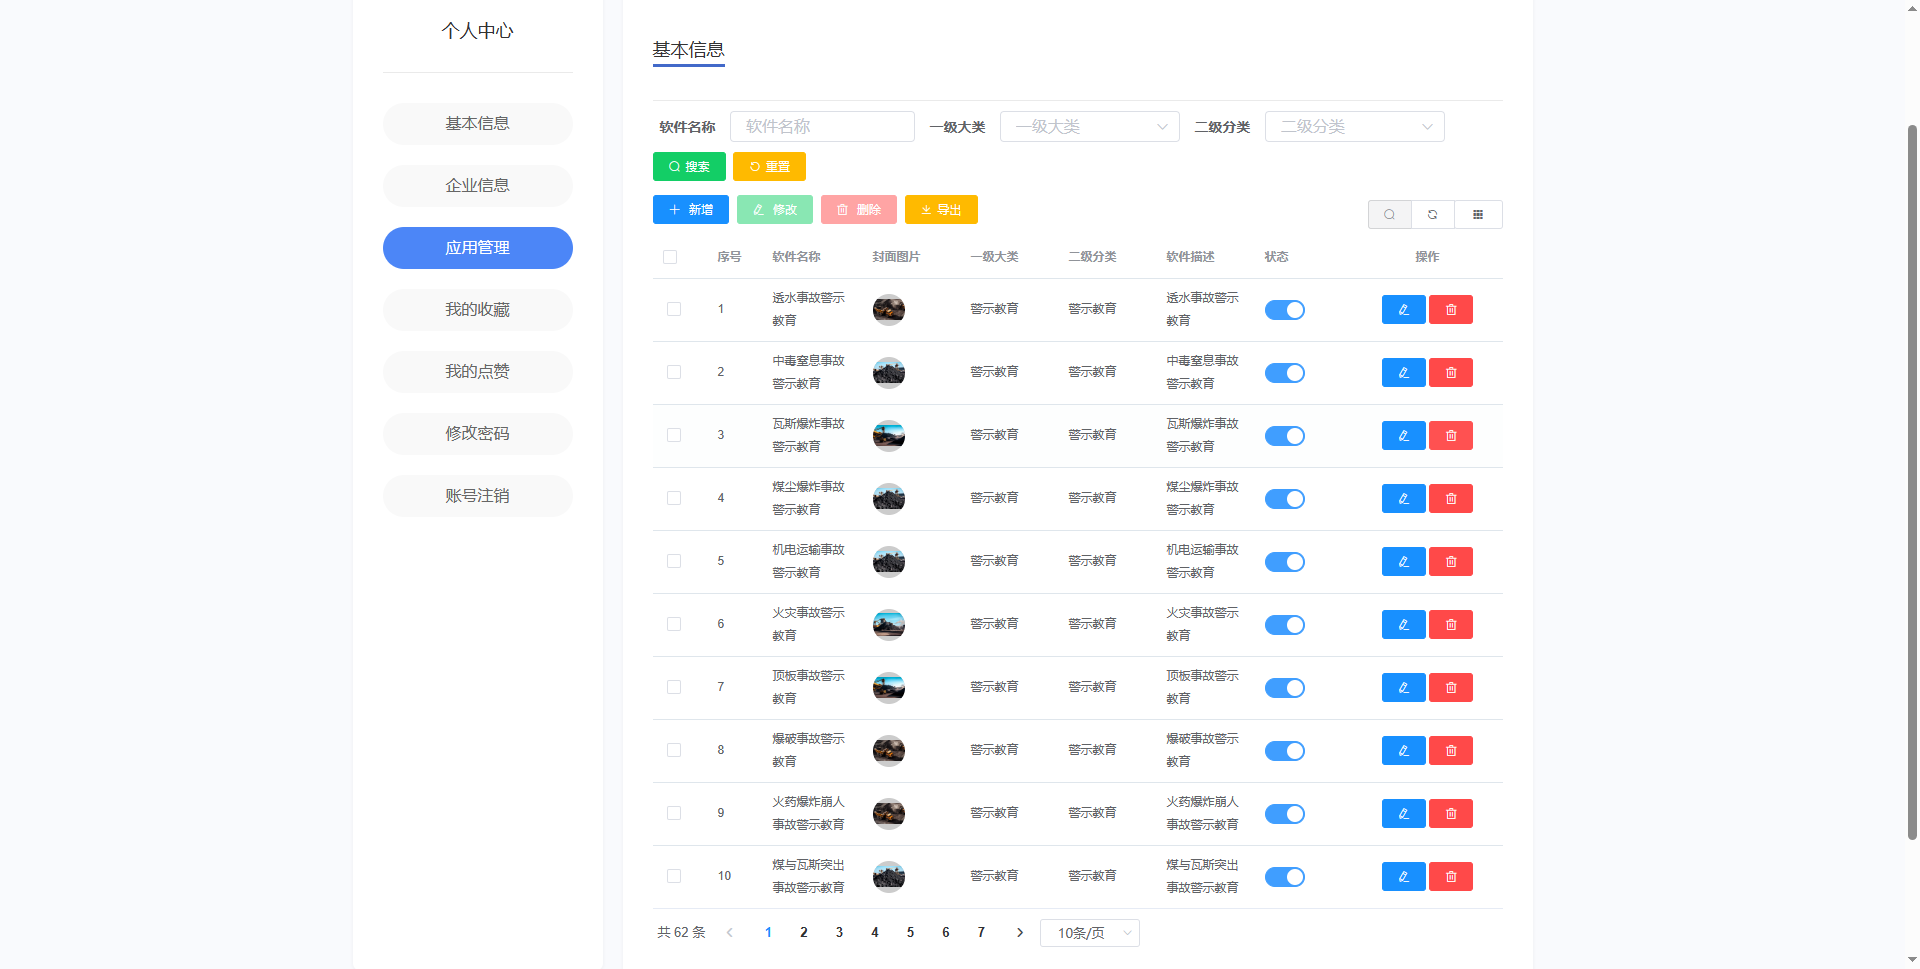Select all rows header checkbox
Image resolution: width=1920 pixels, height=969 pixels.
[670, 257]
